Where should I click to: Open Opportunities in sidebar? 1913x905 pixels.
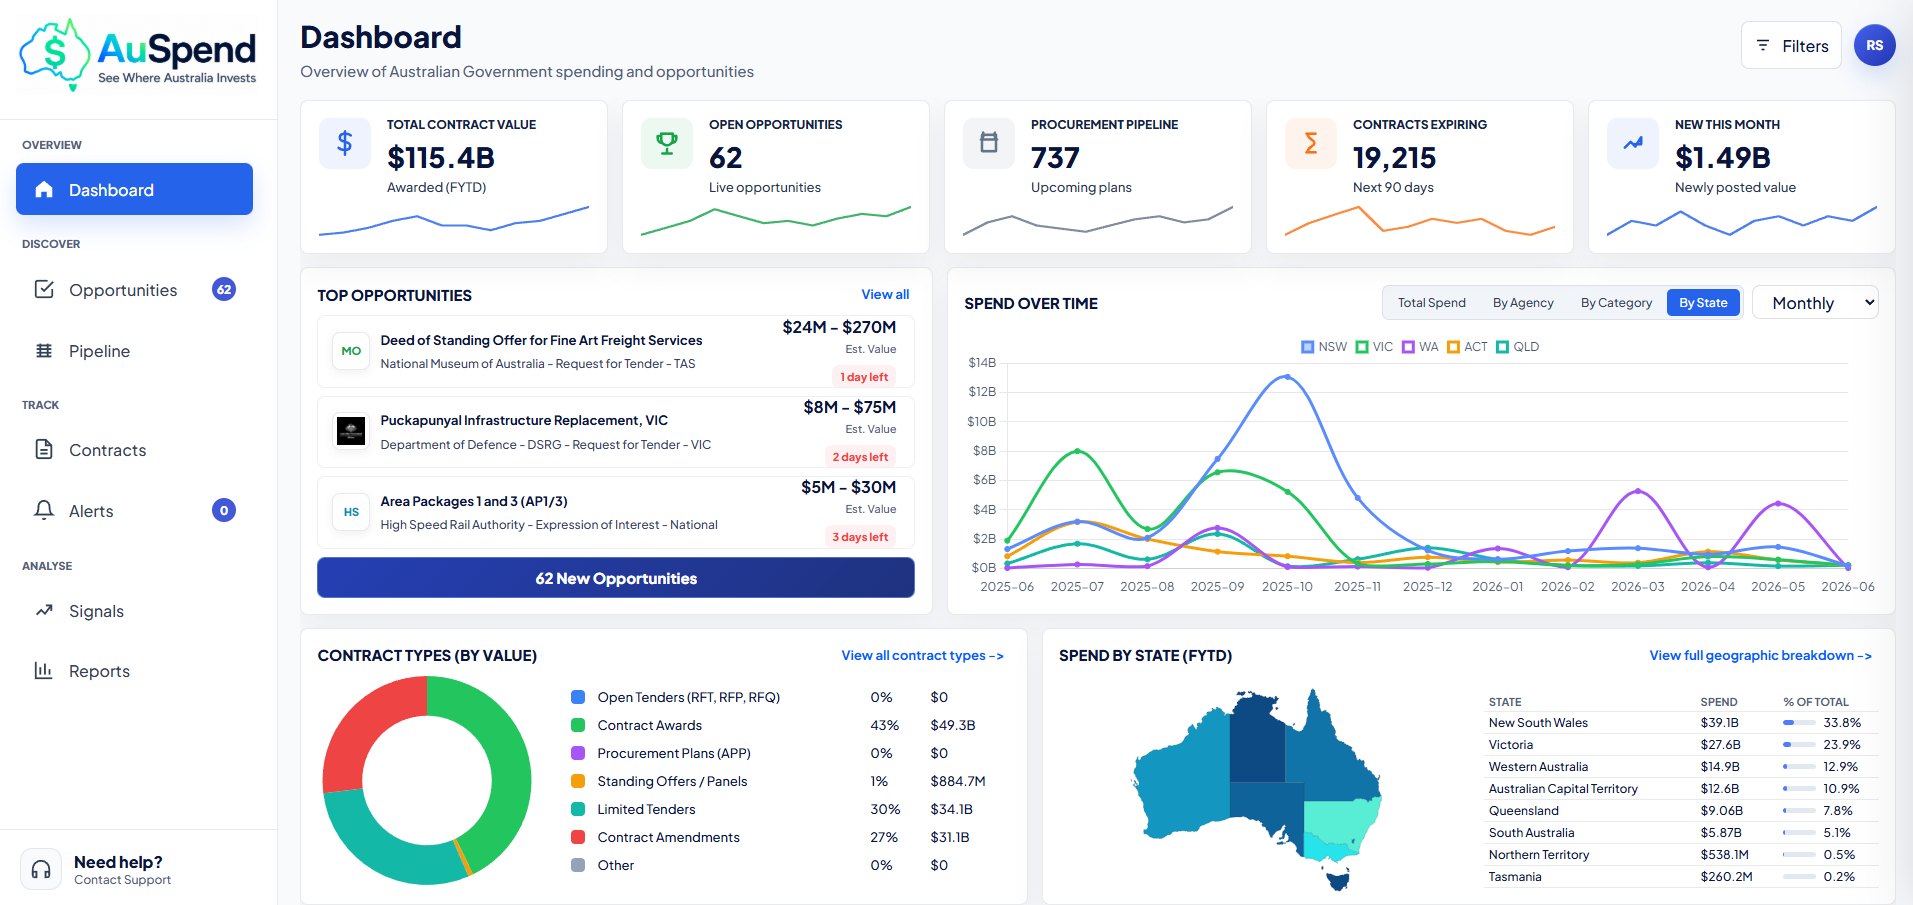pyautogui.click(x=134, y=289)
